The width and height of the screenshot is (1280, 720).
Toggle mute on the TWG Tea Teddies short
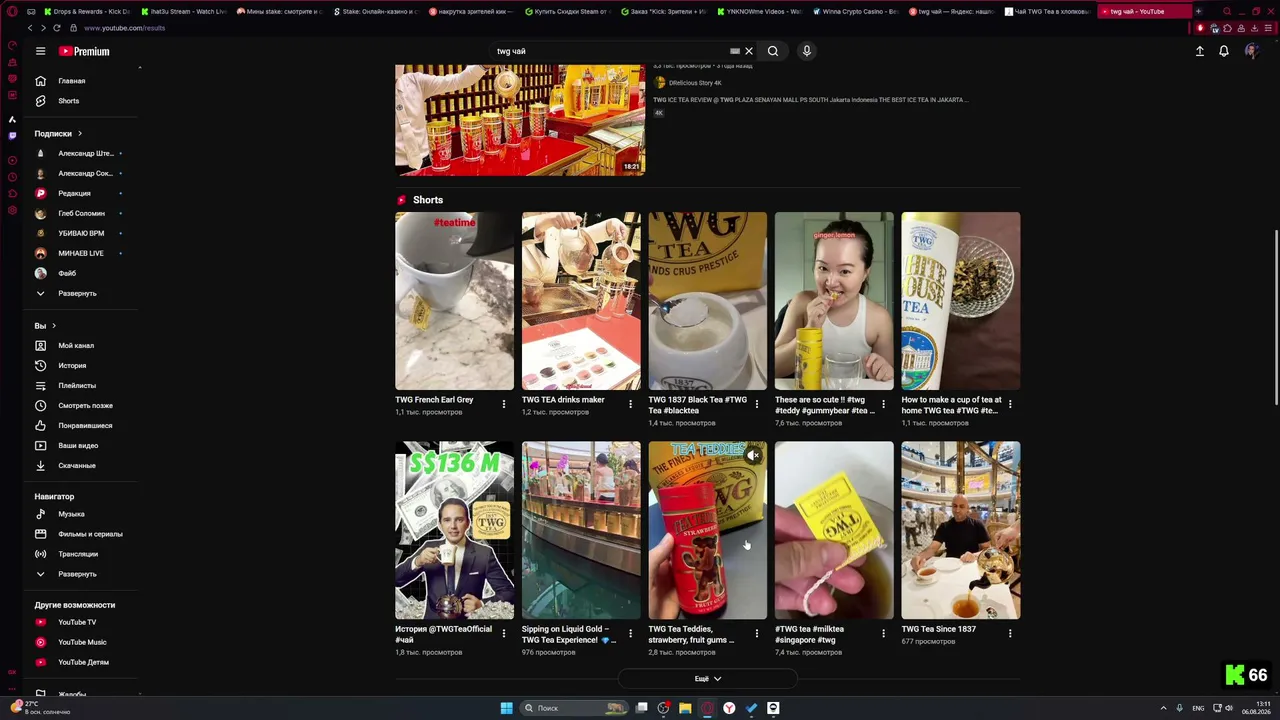point(754,456)
